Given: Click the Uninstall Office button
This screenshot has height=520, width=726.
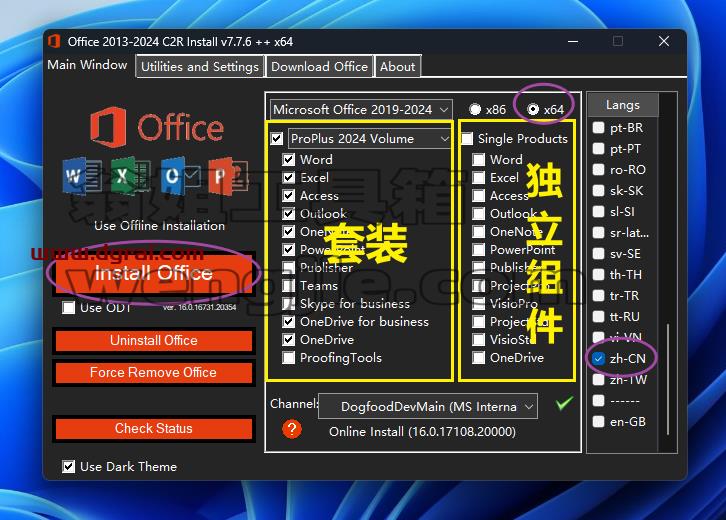Looking at the screenshot, I should pyautogui.click(x=154, y=341).
